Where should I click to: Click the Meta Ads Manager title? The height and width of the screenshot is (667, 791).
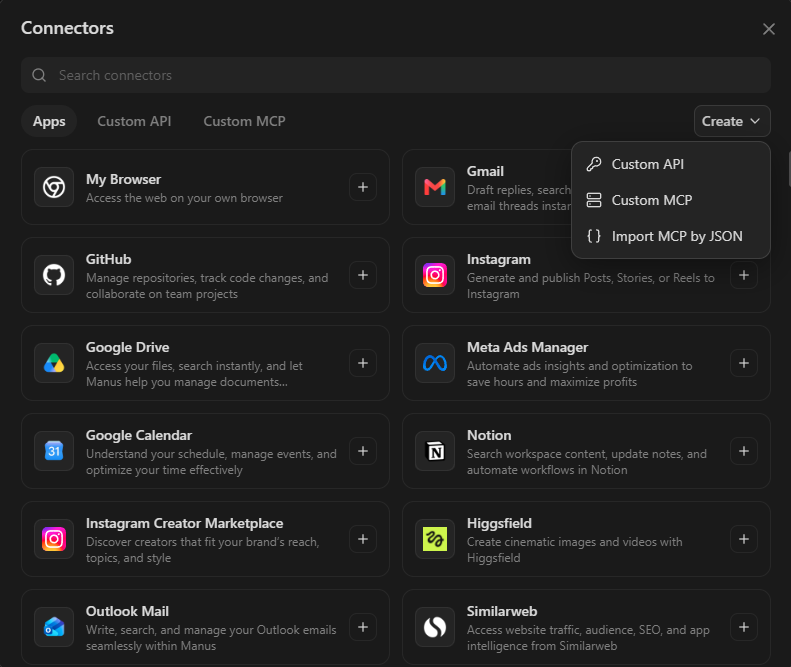pos(528,347)
